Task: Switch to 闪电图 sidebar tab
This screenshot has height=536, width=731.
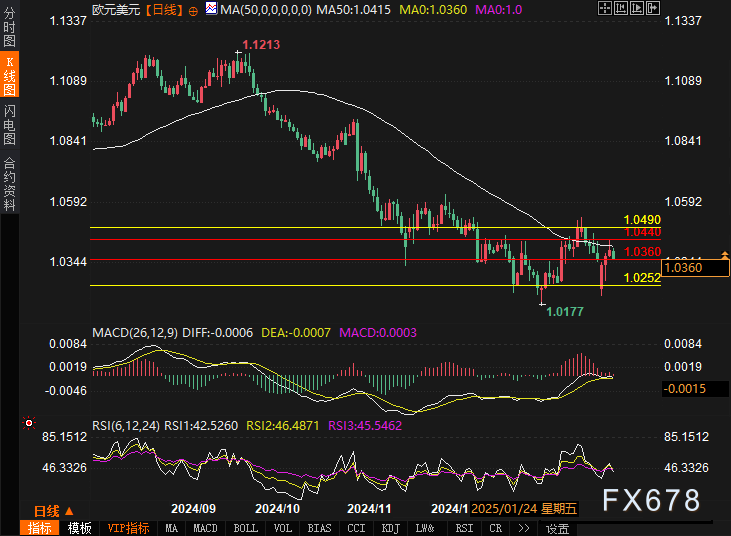Action: click(9, 124)
